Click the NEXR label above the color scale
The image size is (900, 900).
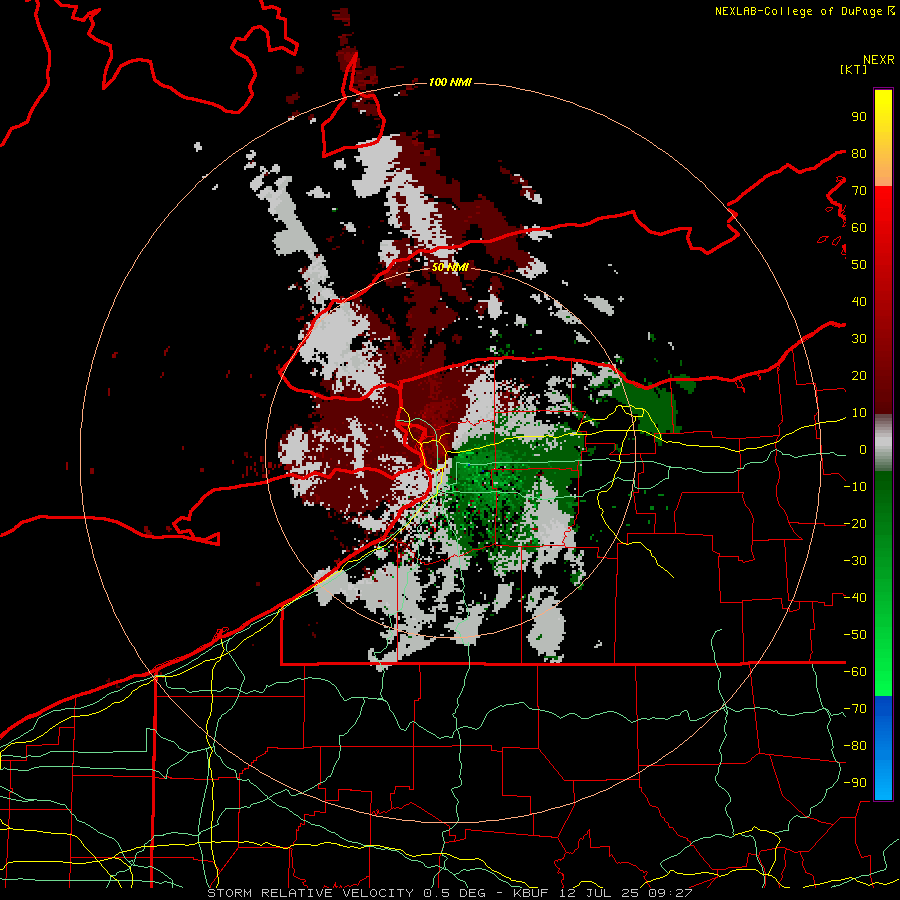click(879, 60)
